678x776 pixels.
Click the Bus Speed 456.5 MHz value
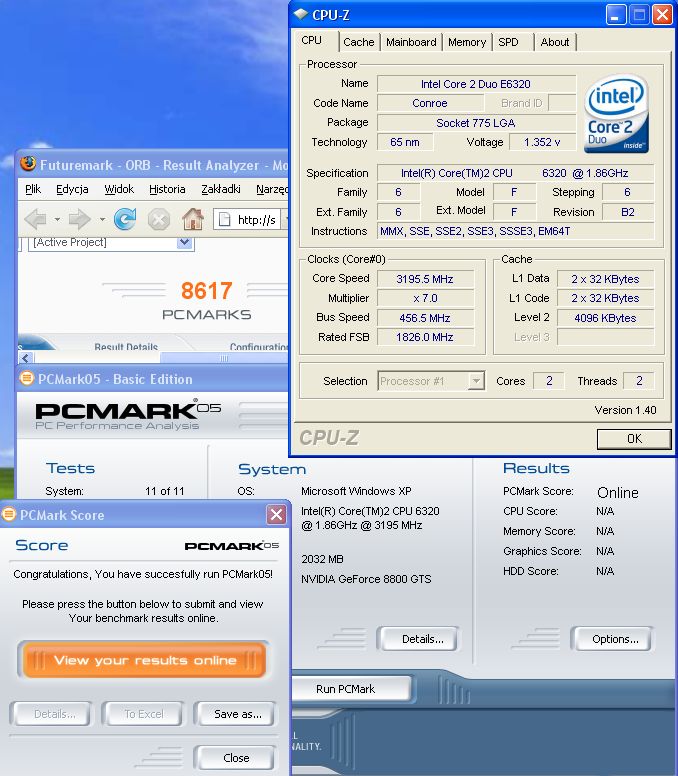tap(425, 318)
